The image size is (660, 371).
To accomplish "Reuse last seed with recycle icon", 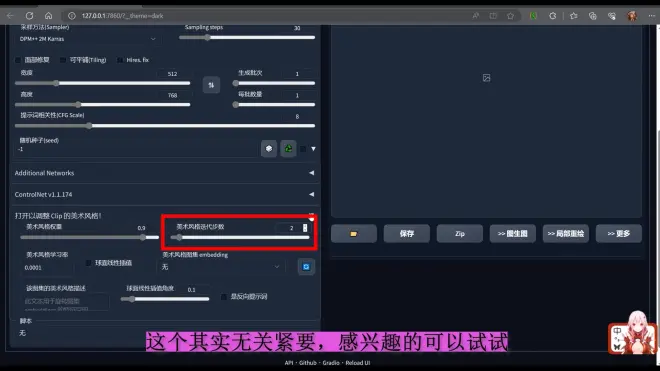I will pyautogui.click(x=288, y=148).
